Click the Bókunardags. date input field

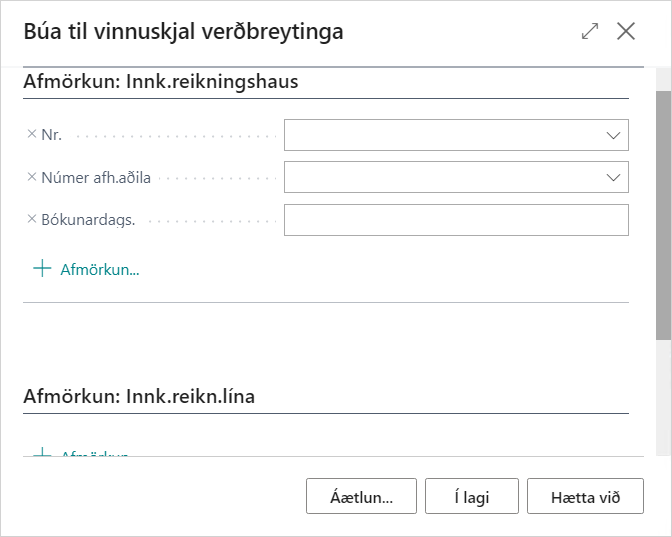coord(456,220)
